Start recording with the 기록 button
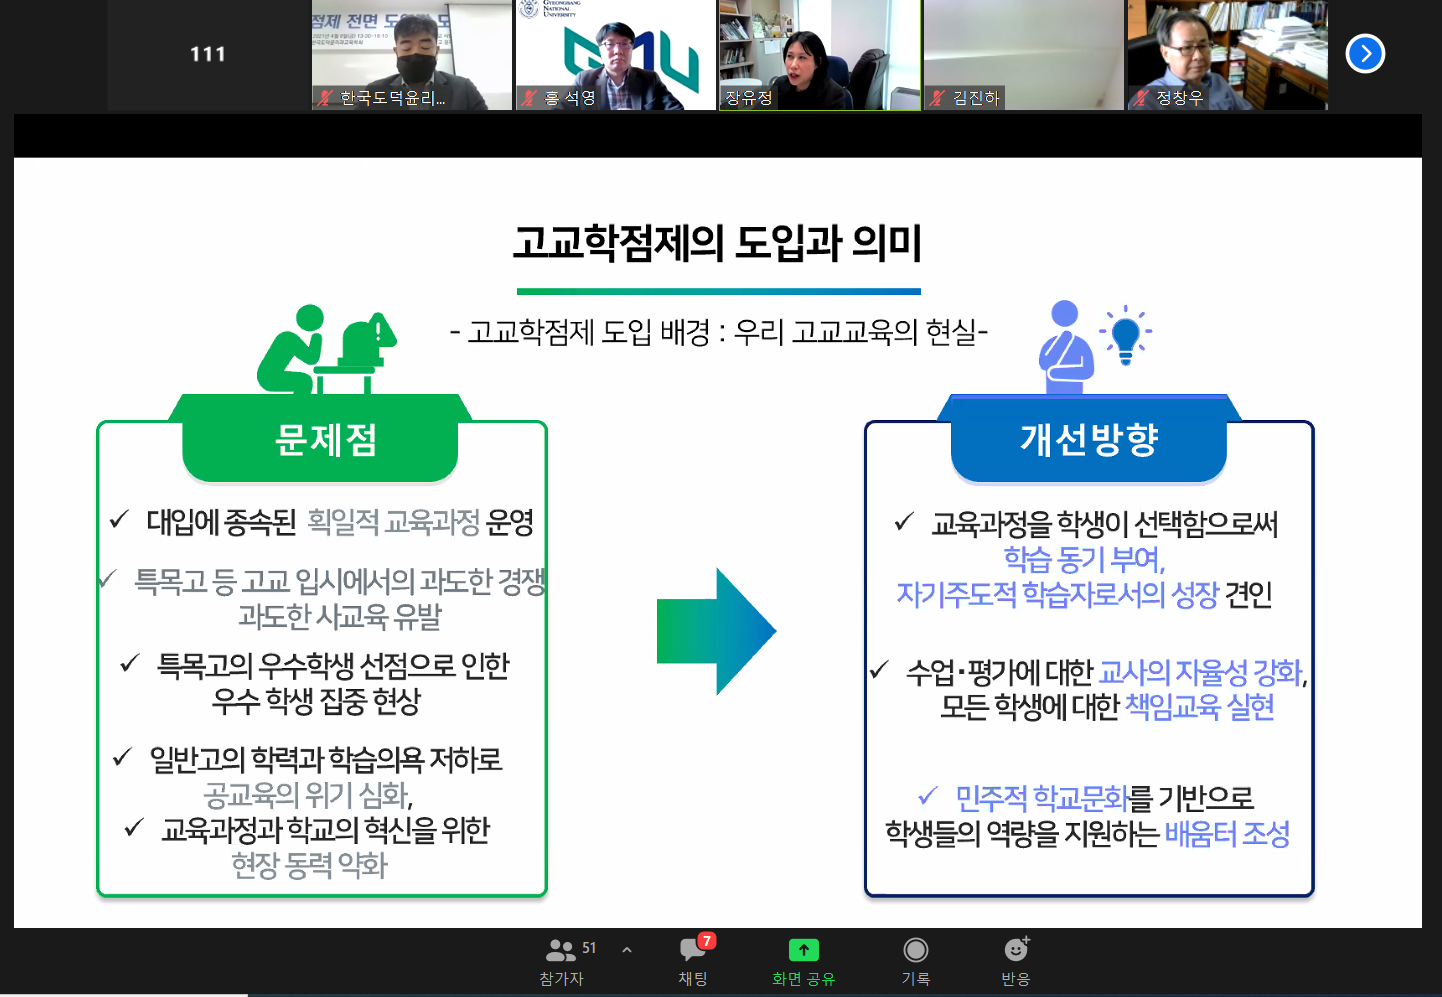 915,960
